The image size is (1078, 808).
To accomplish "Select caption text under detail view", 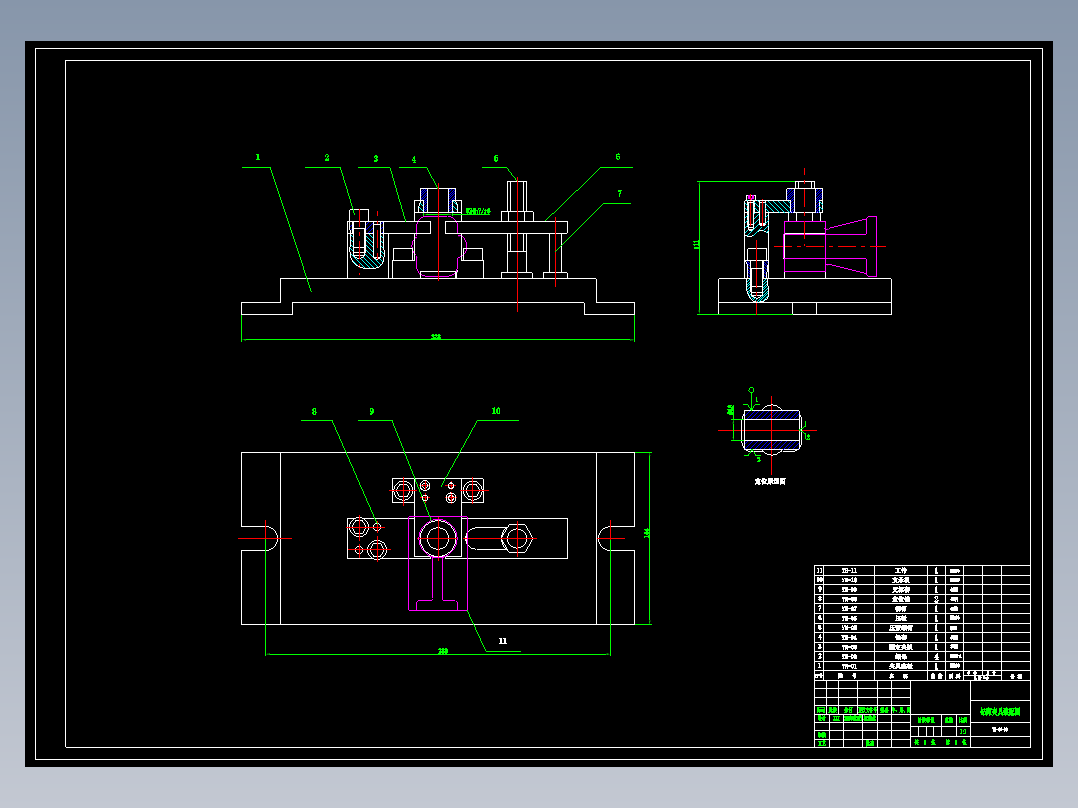I will point(770,481).
